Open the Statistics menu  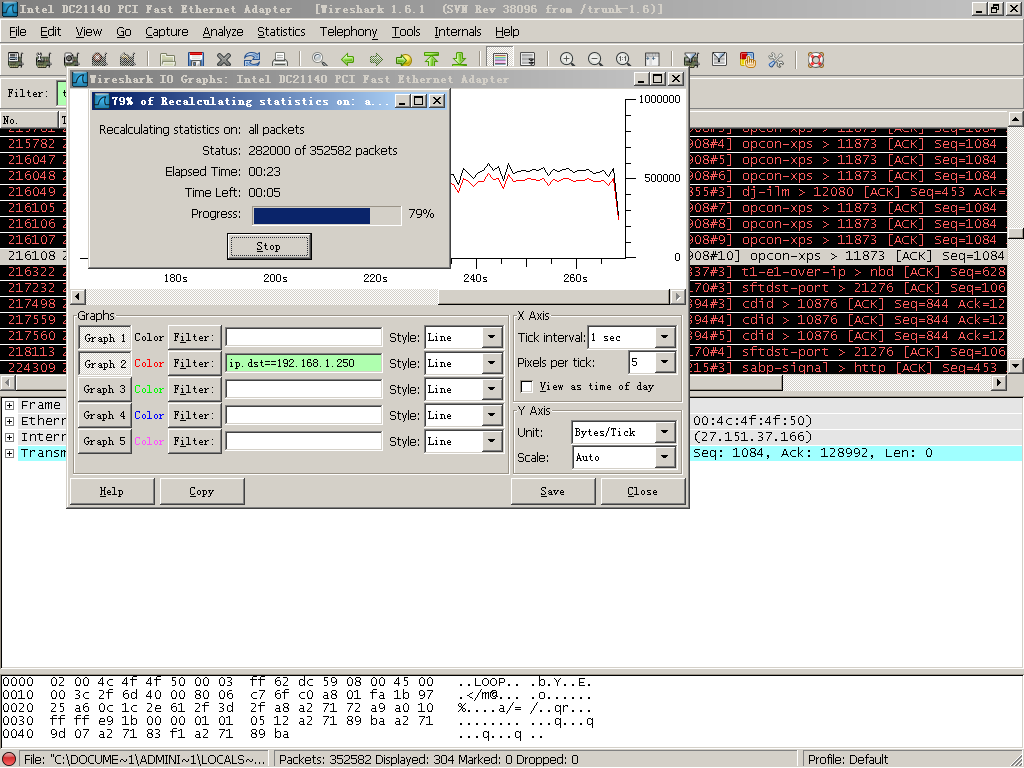coord(281,32)
